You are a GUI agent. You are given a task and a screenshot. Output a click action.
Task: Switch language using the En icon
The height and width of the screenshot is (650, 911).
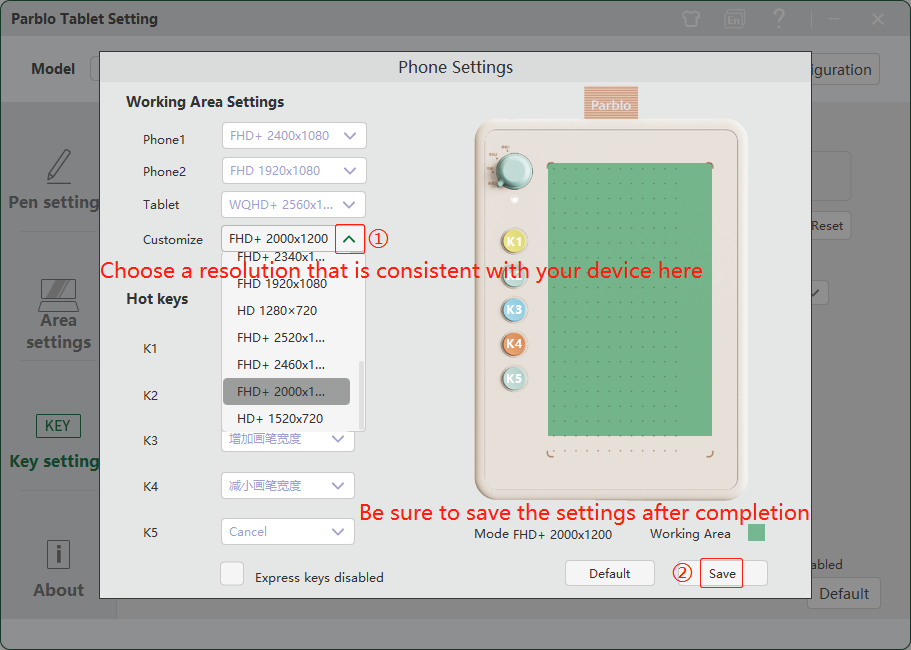pos(734,19)
